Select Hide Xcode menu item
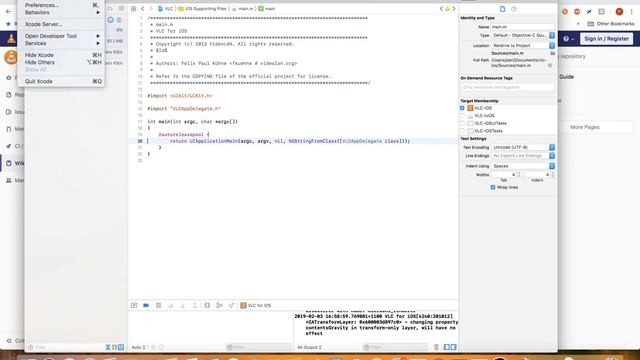 [61, 55]
